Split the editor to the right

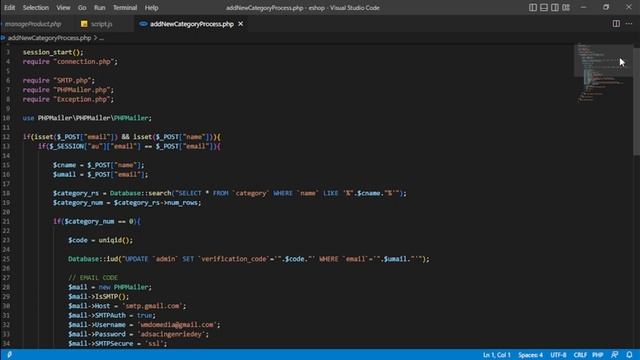(x=616, y=24)
